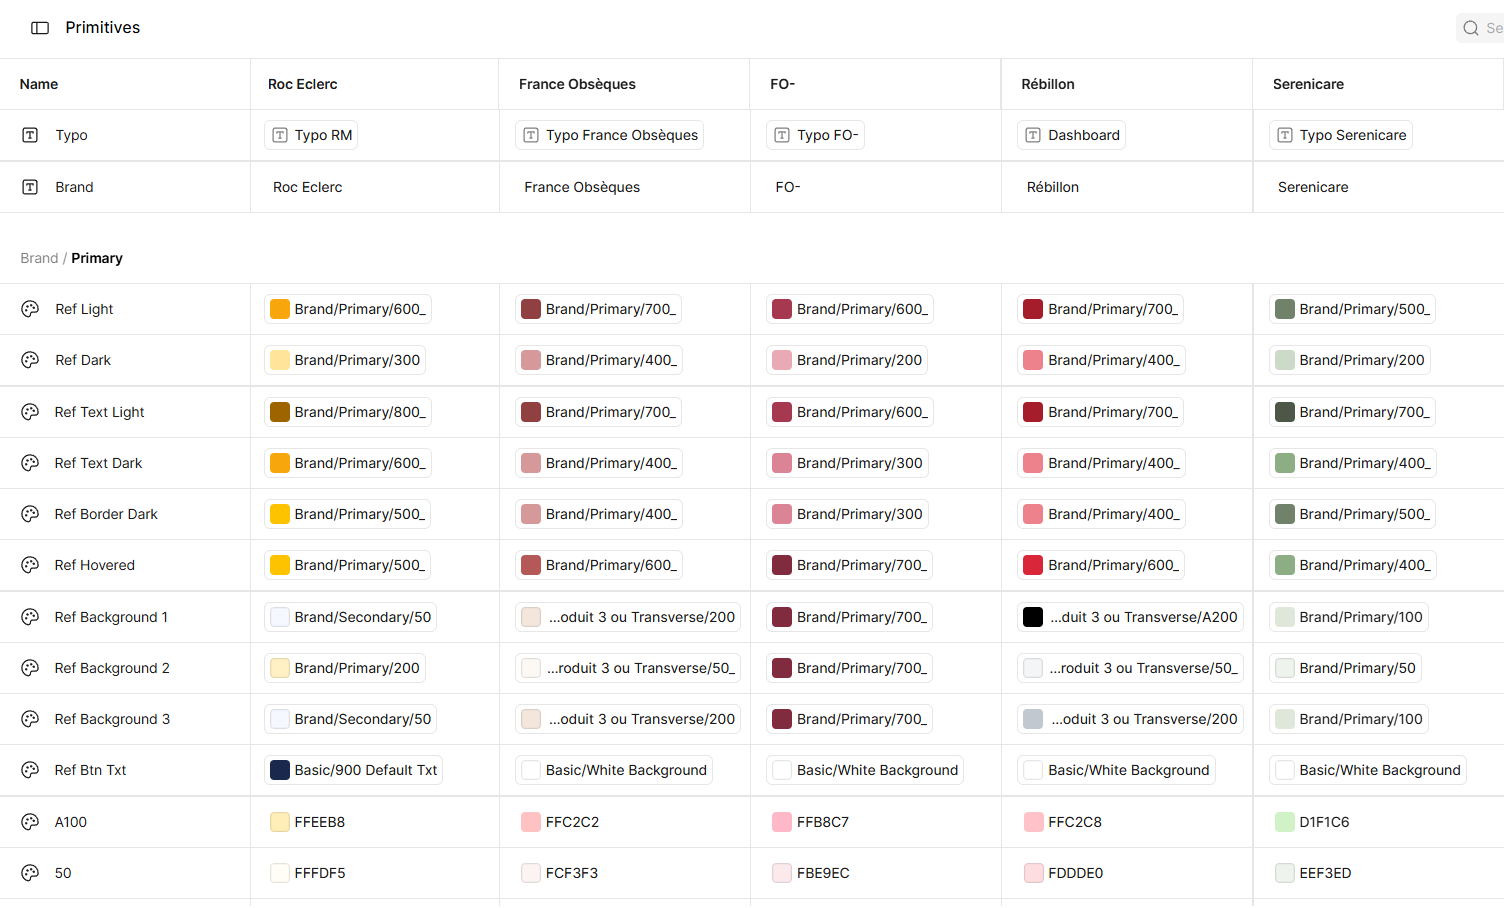Click the palette icon of Ref Btn Txt

click(x=30, y=770)
